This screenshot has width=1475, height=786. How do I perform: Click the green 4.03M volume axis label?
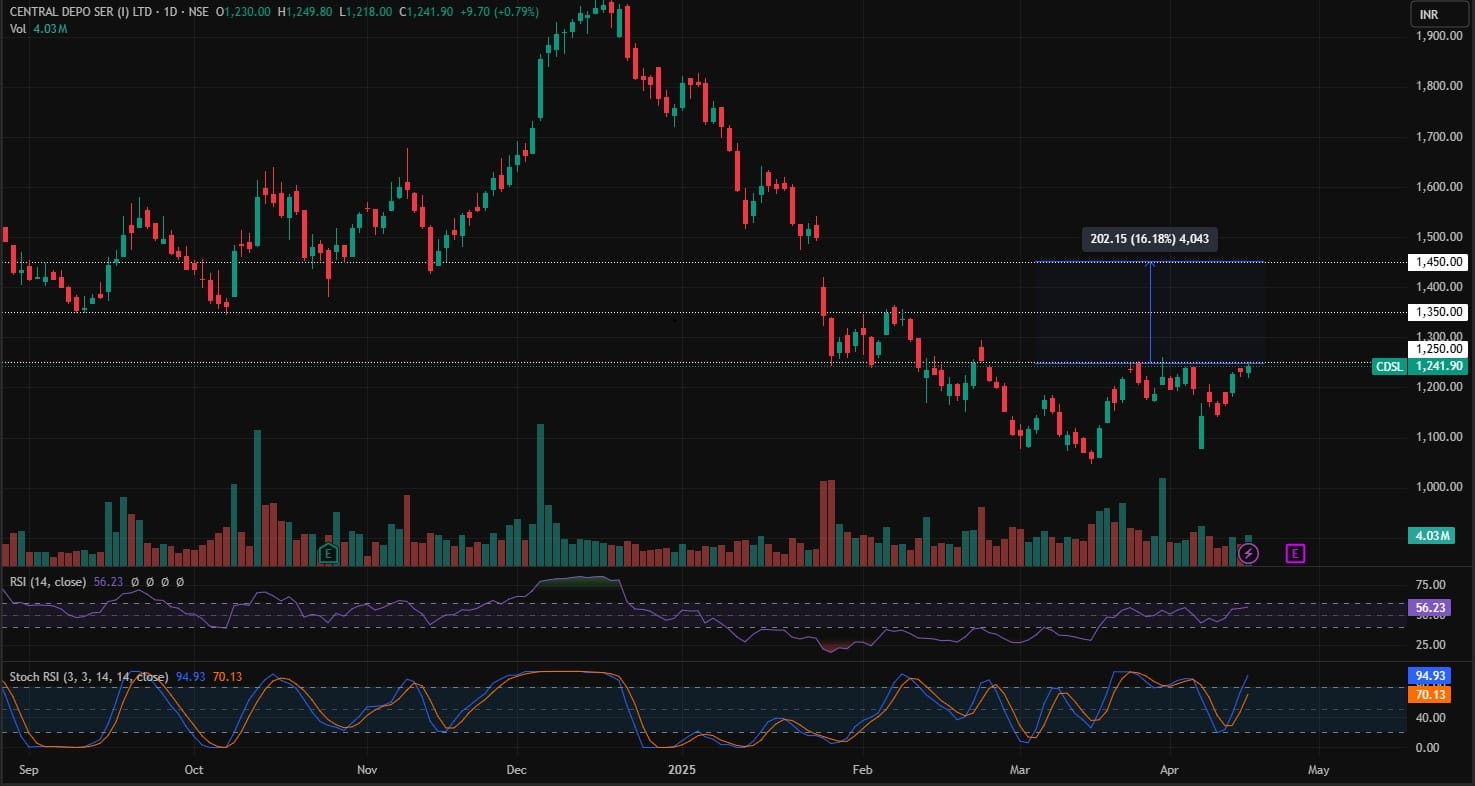click(x=1432, y=536)
